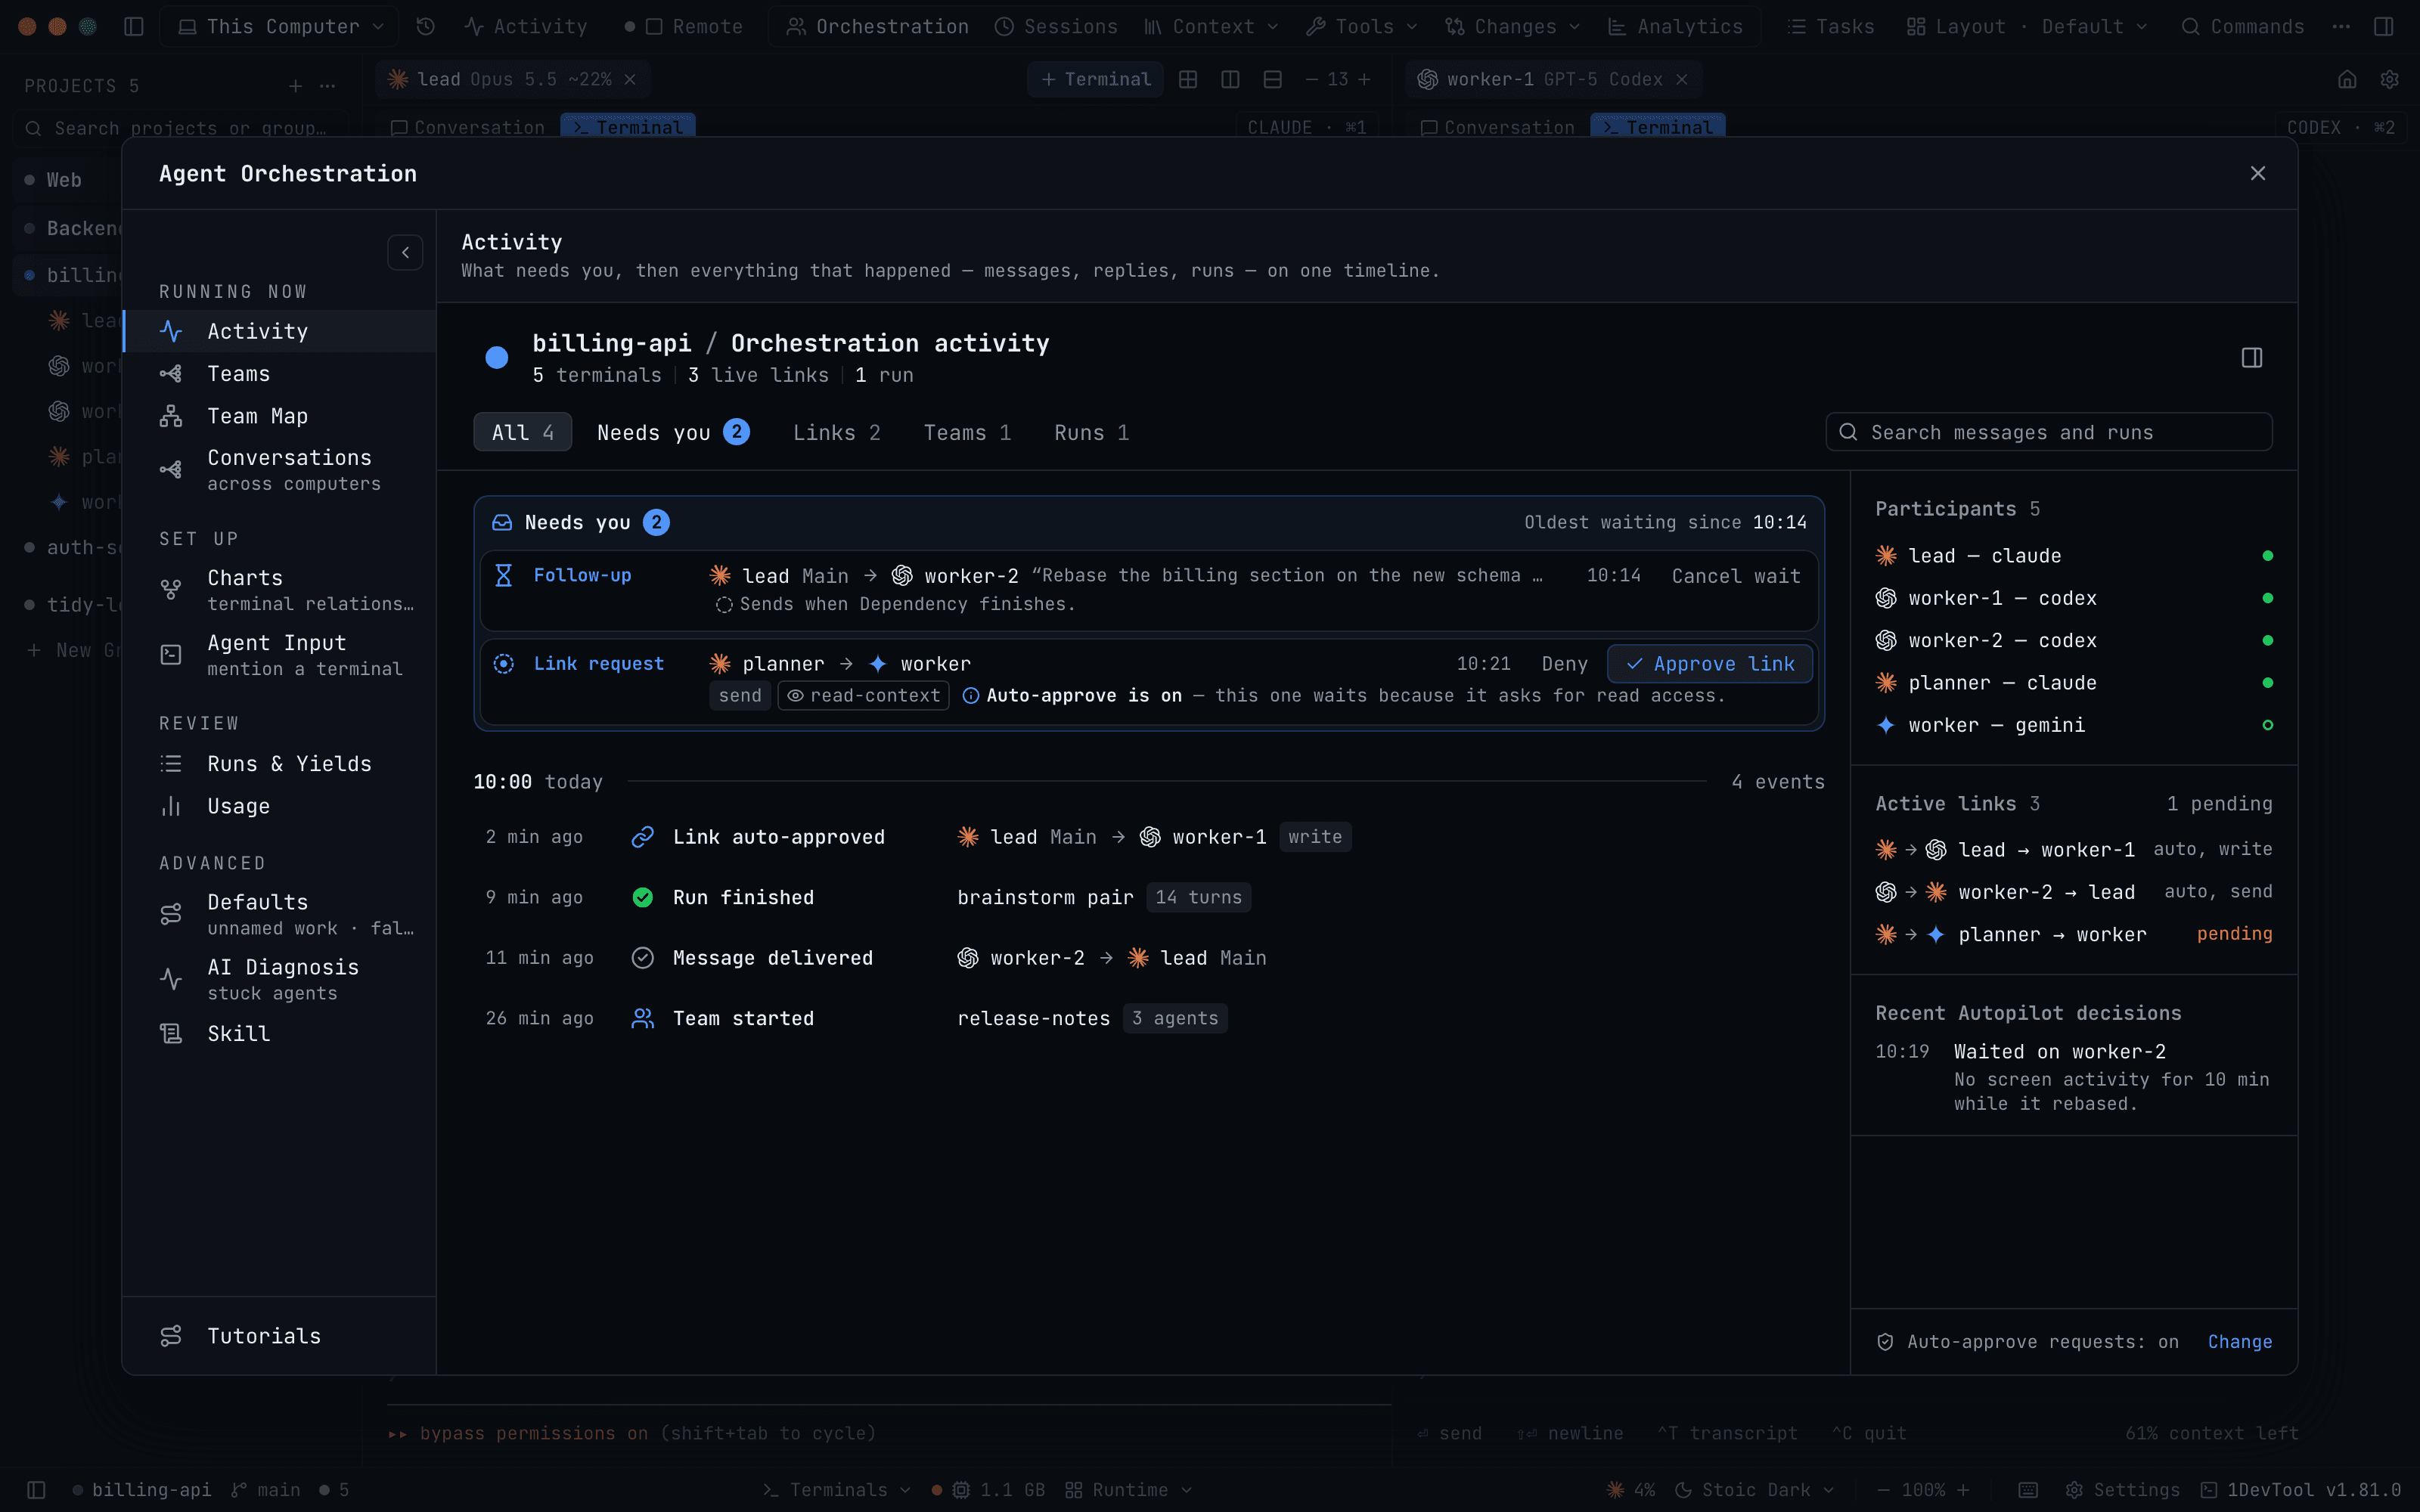Click the Search messages and runs field
The image size is (2420, 1512).
[x=2048, y=432]
